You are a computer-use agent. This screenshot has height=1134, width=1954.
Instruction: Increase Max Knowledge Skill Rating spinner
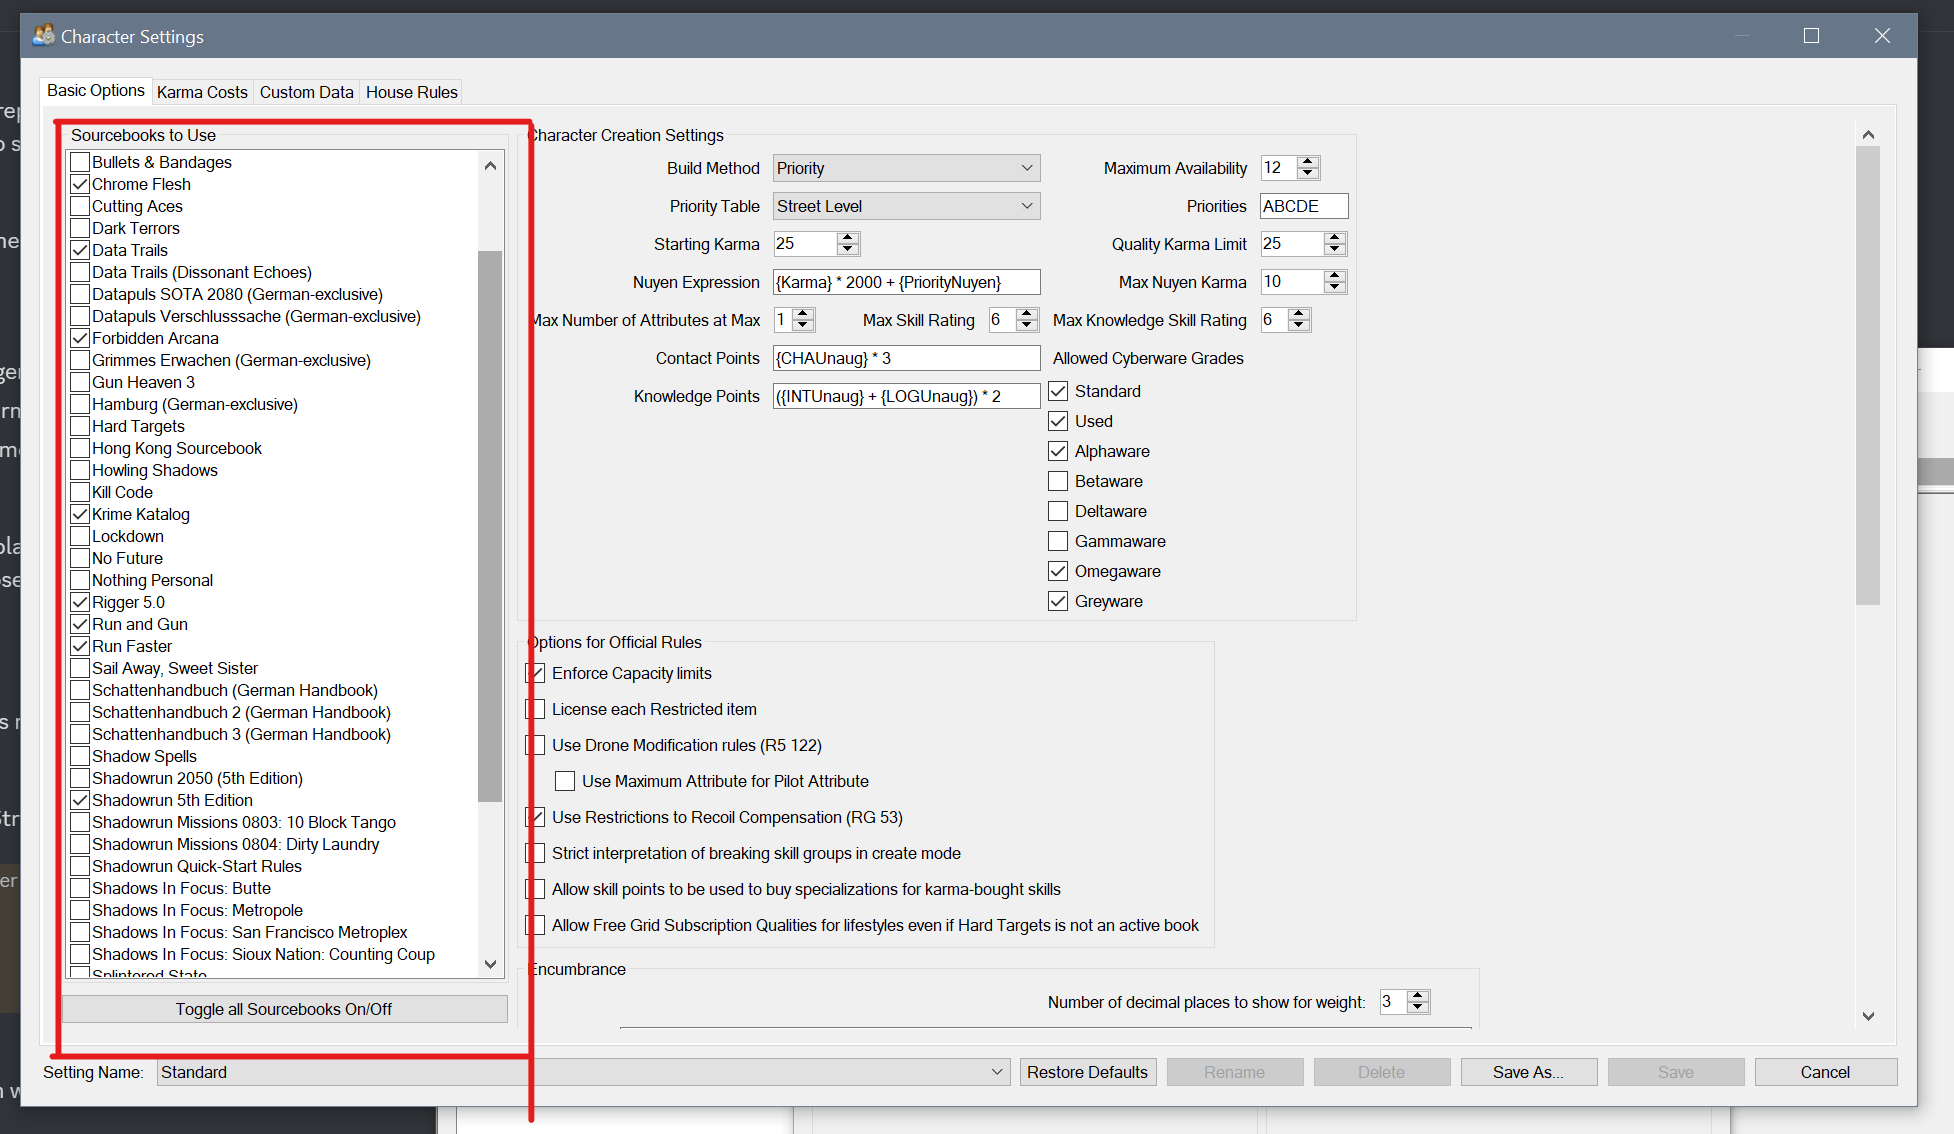(x=1298, y=314)
